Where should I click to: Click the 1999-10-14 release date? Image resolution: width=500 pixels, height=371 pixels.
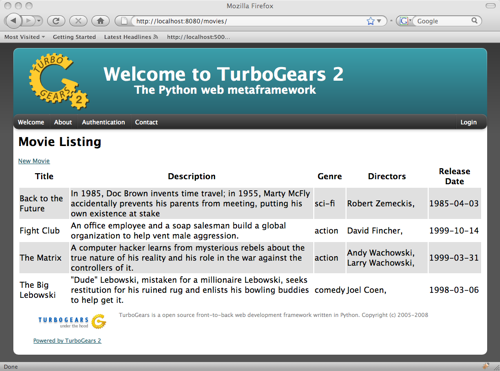(x=454, y=230)
